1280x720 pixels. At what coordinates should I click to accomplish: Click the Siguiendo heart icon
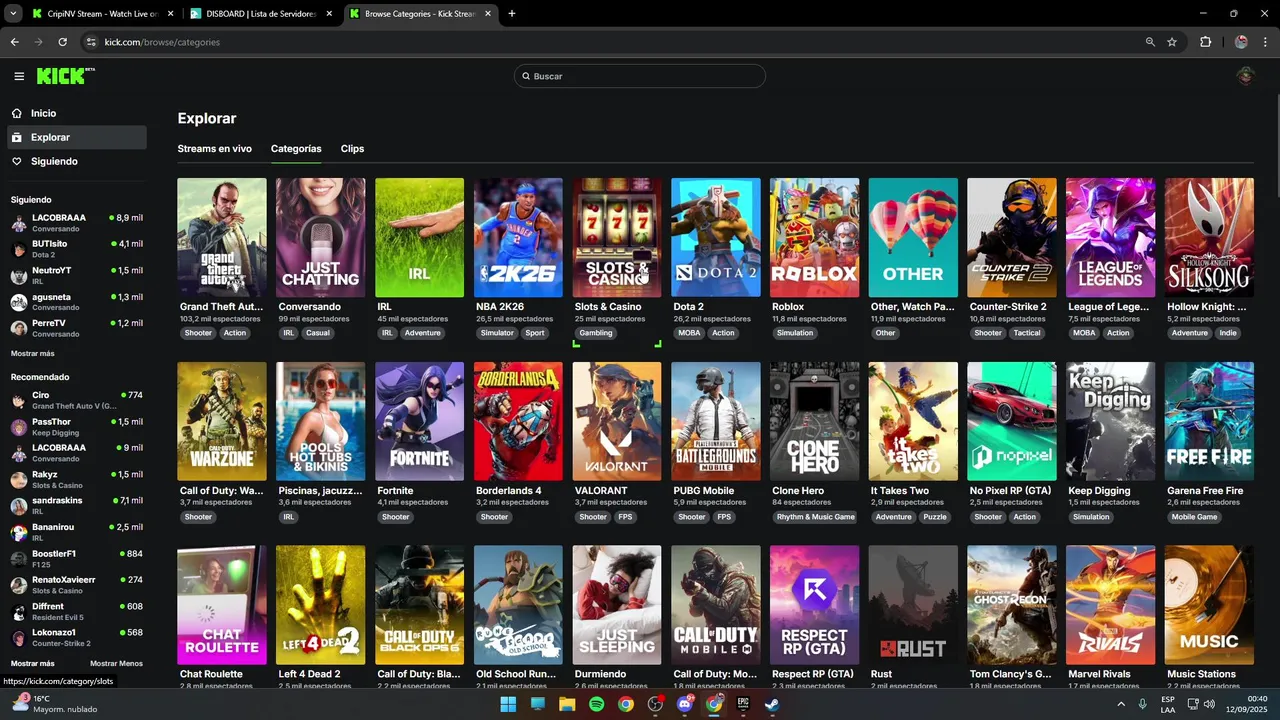click(x=17, y=161)
